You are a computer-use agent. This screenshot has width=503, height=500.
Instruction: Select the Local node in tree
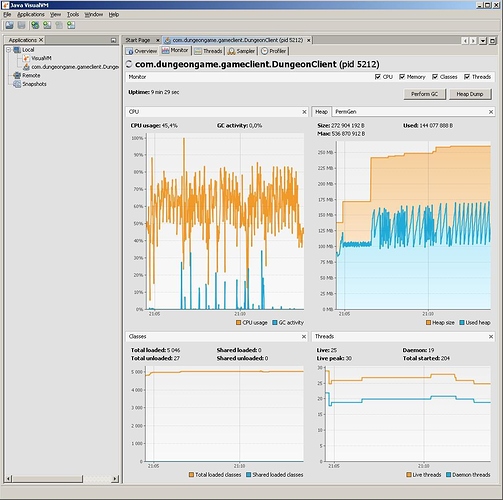[x=24, y=50]
